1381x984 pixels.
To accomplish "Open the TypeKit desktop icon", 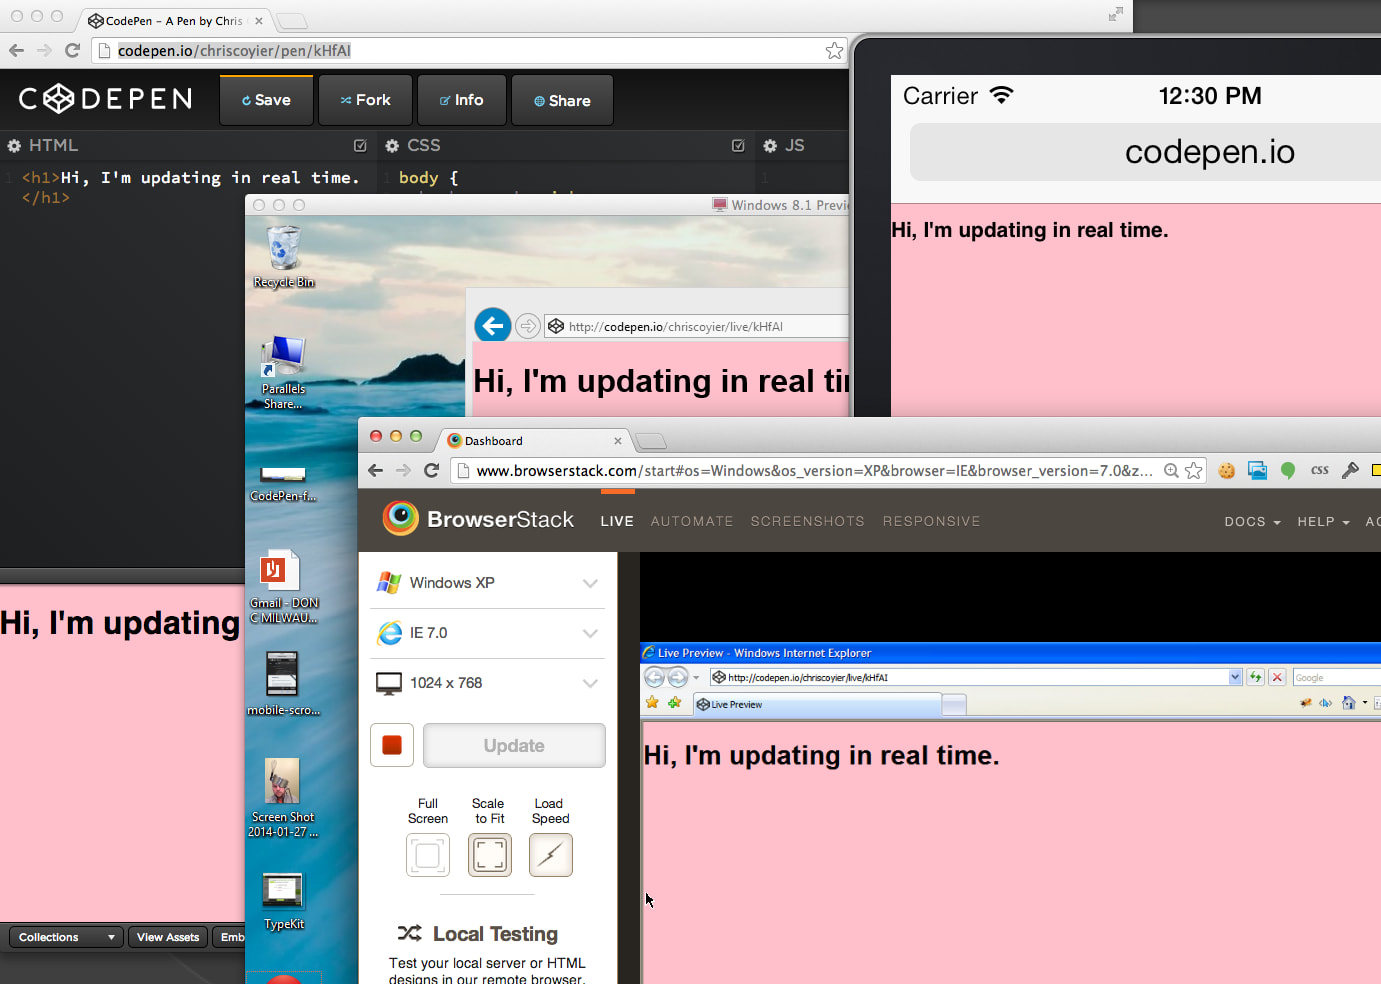I will [284, 901].
